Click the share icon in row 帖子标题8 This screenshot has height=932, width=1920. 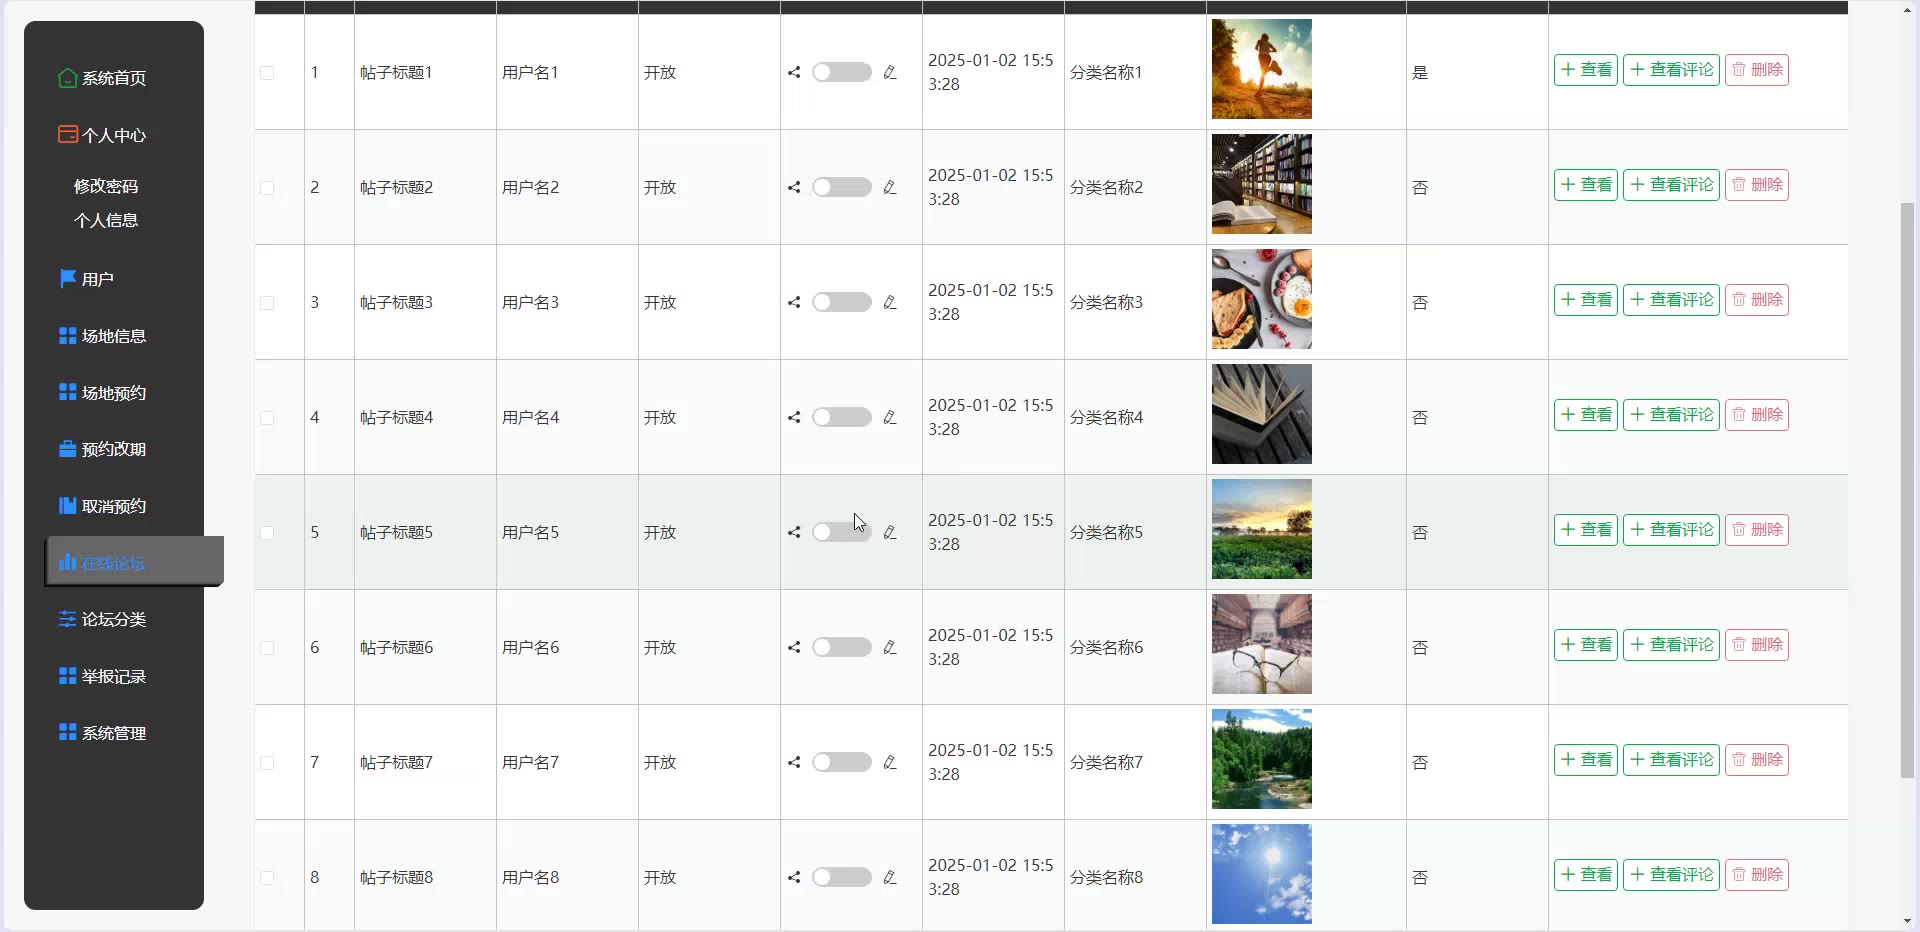coord(794,877)
